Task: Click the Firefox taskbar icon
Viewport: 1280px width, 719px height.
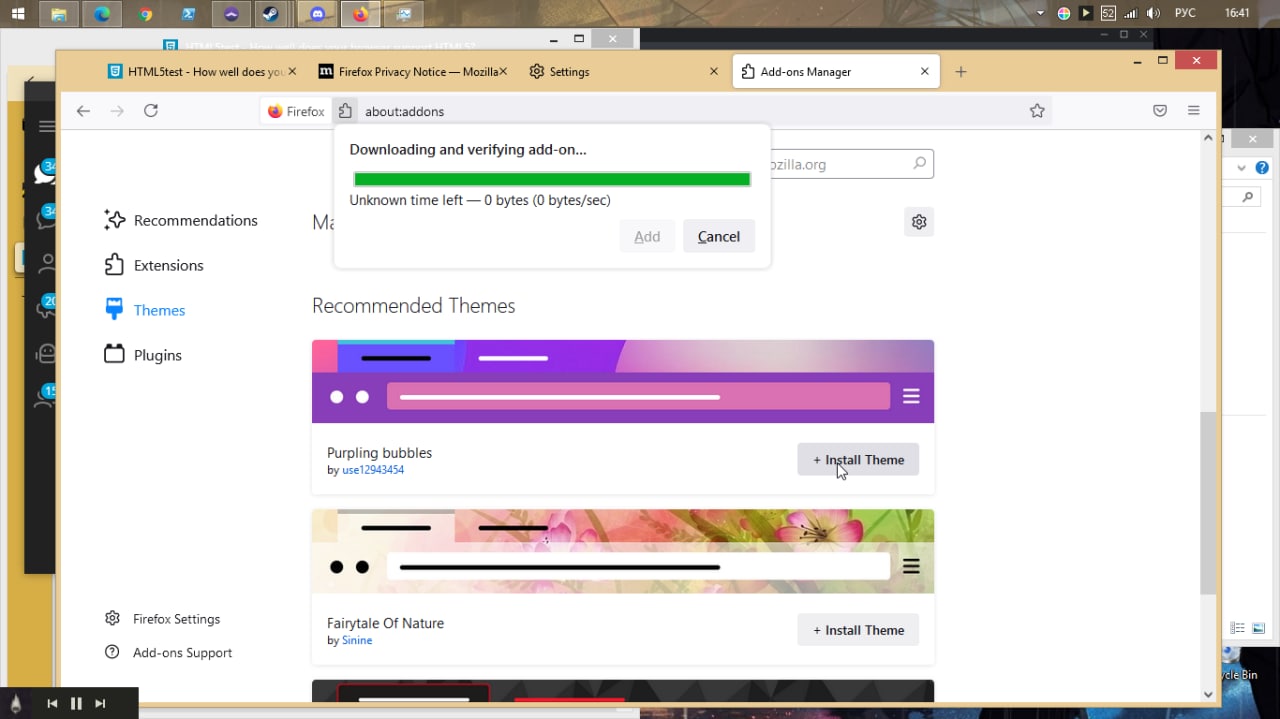Action: pos(361,14)
